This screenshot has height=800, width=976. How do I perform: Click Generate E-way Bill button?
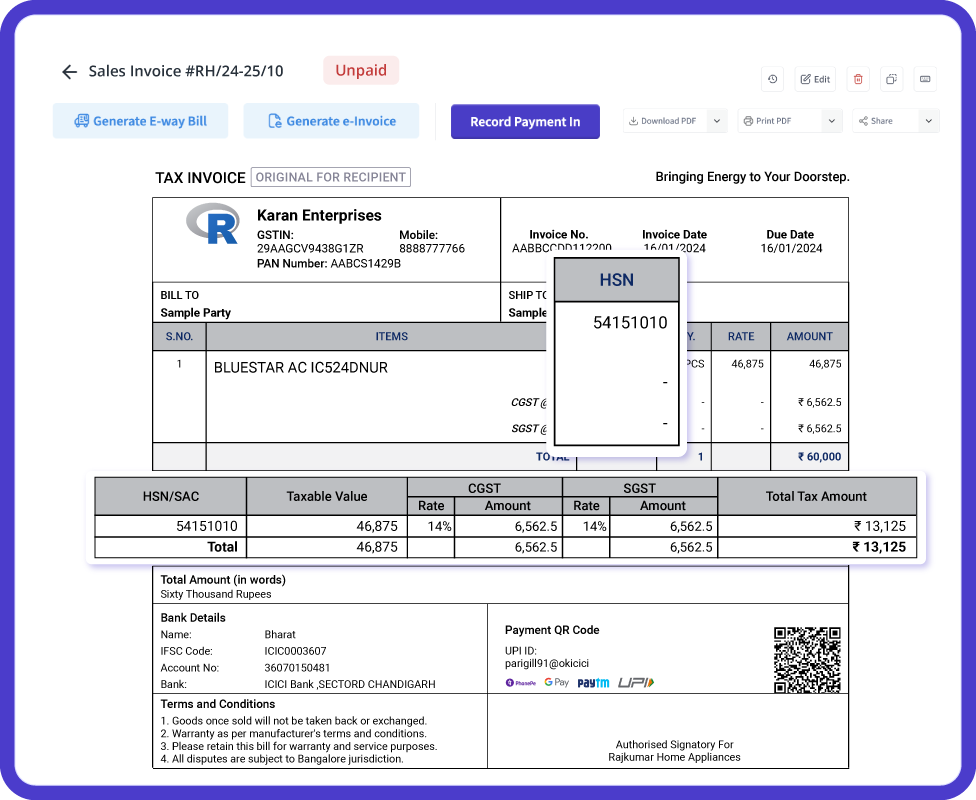141,121
